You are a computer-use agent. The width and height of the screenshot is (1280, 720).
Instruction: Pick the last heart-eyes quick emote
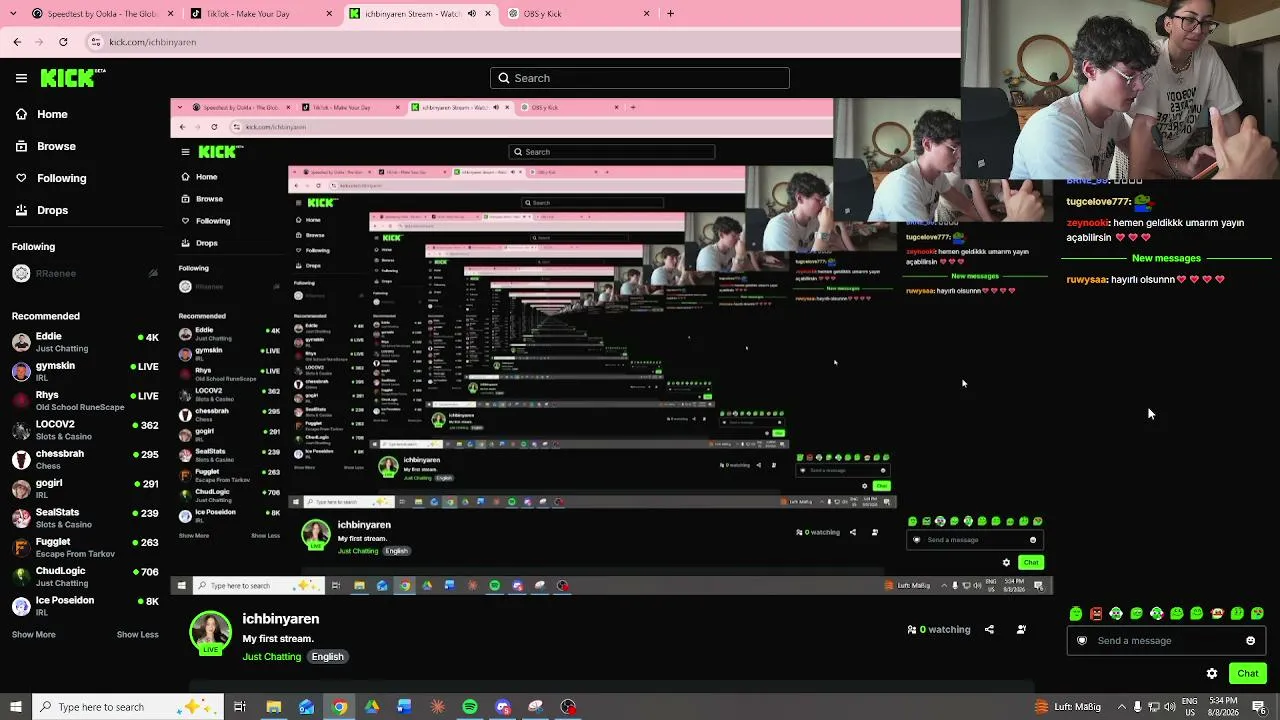click(1257, 614)
